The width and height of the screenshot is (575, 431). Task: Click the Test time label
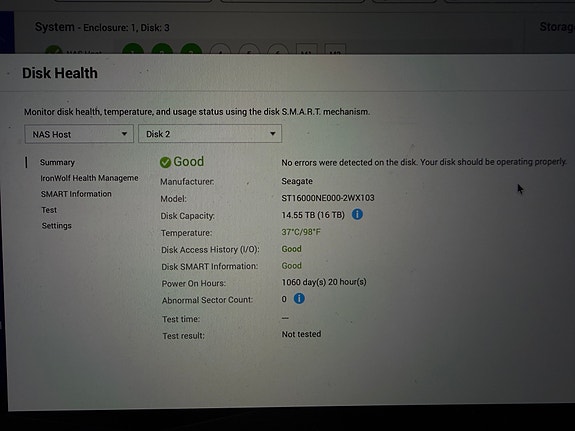[x=181, y=319]
